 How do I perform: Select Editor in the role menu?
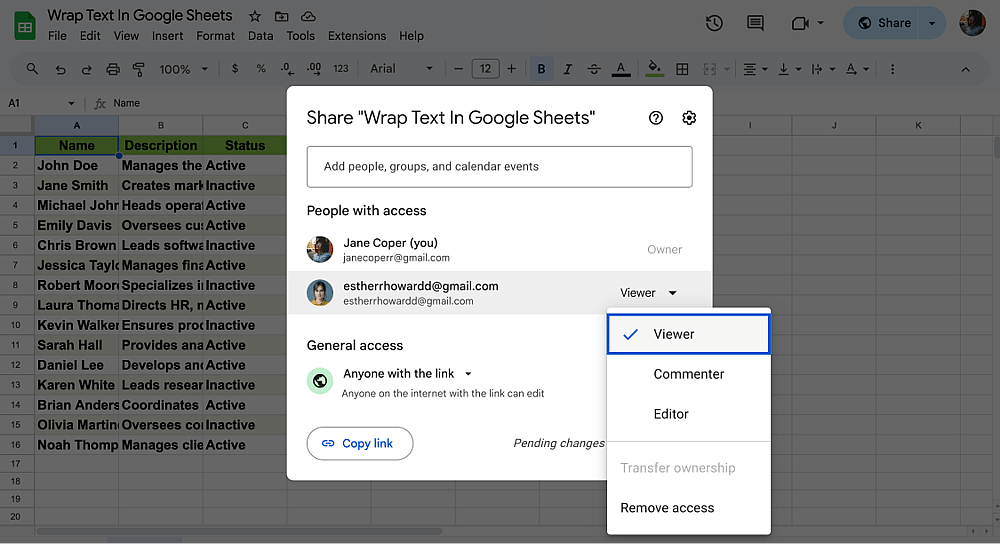click(689, 414)
